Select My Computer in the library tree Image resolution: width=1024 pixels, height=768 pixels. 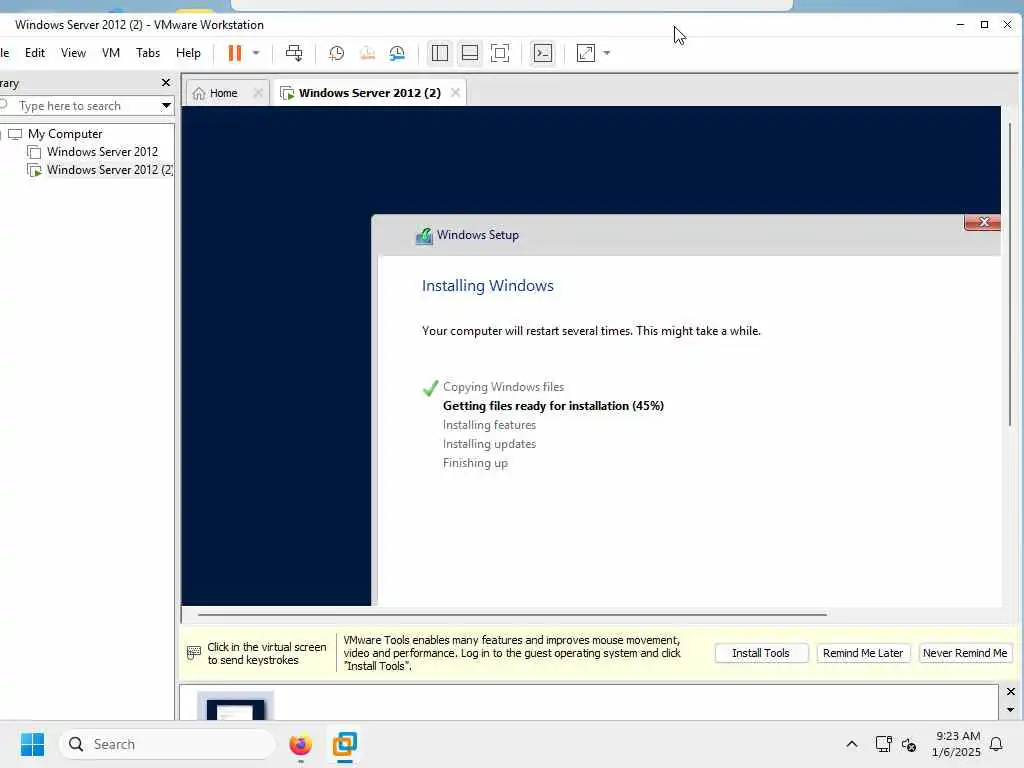(x=65, y=134)
